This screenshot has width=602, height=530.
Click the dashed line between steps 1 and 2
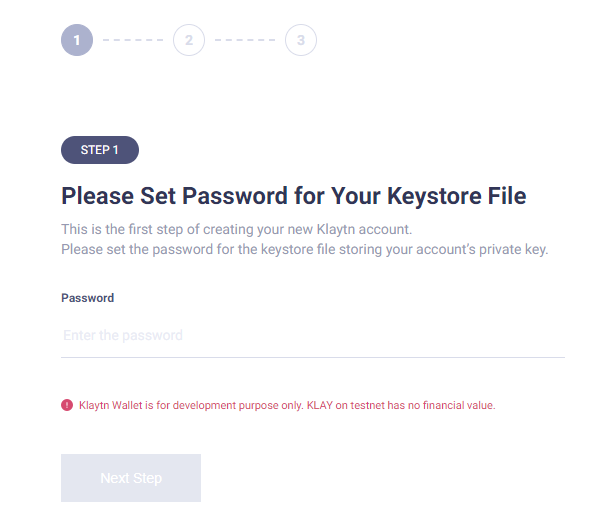(133, 40)
